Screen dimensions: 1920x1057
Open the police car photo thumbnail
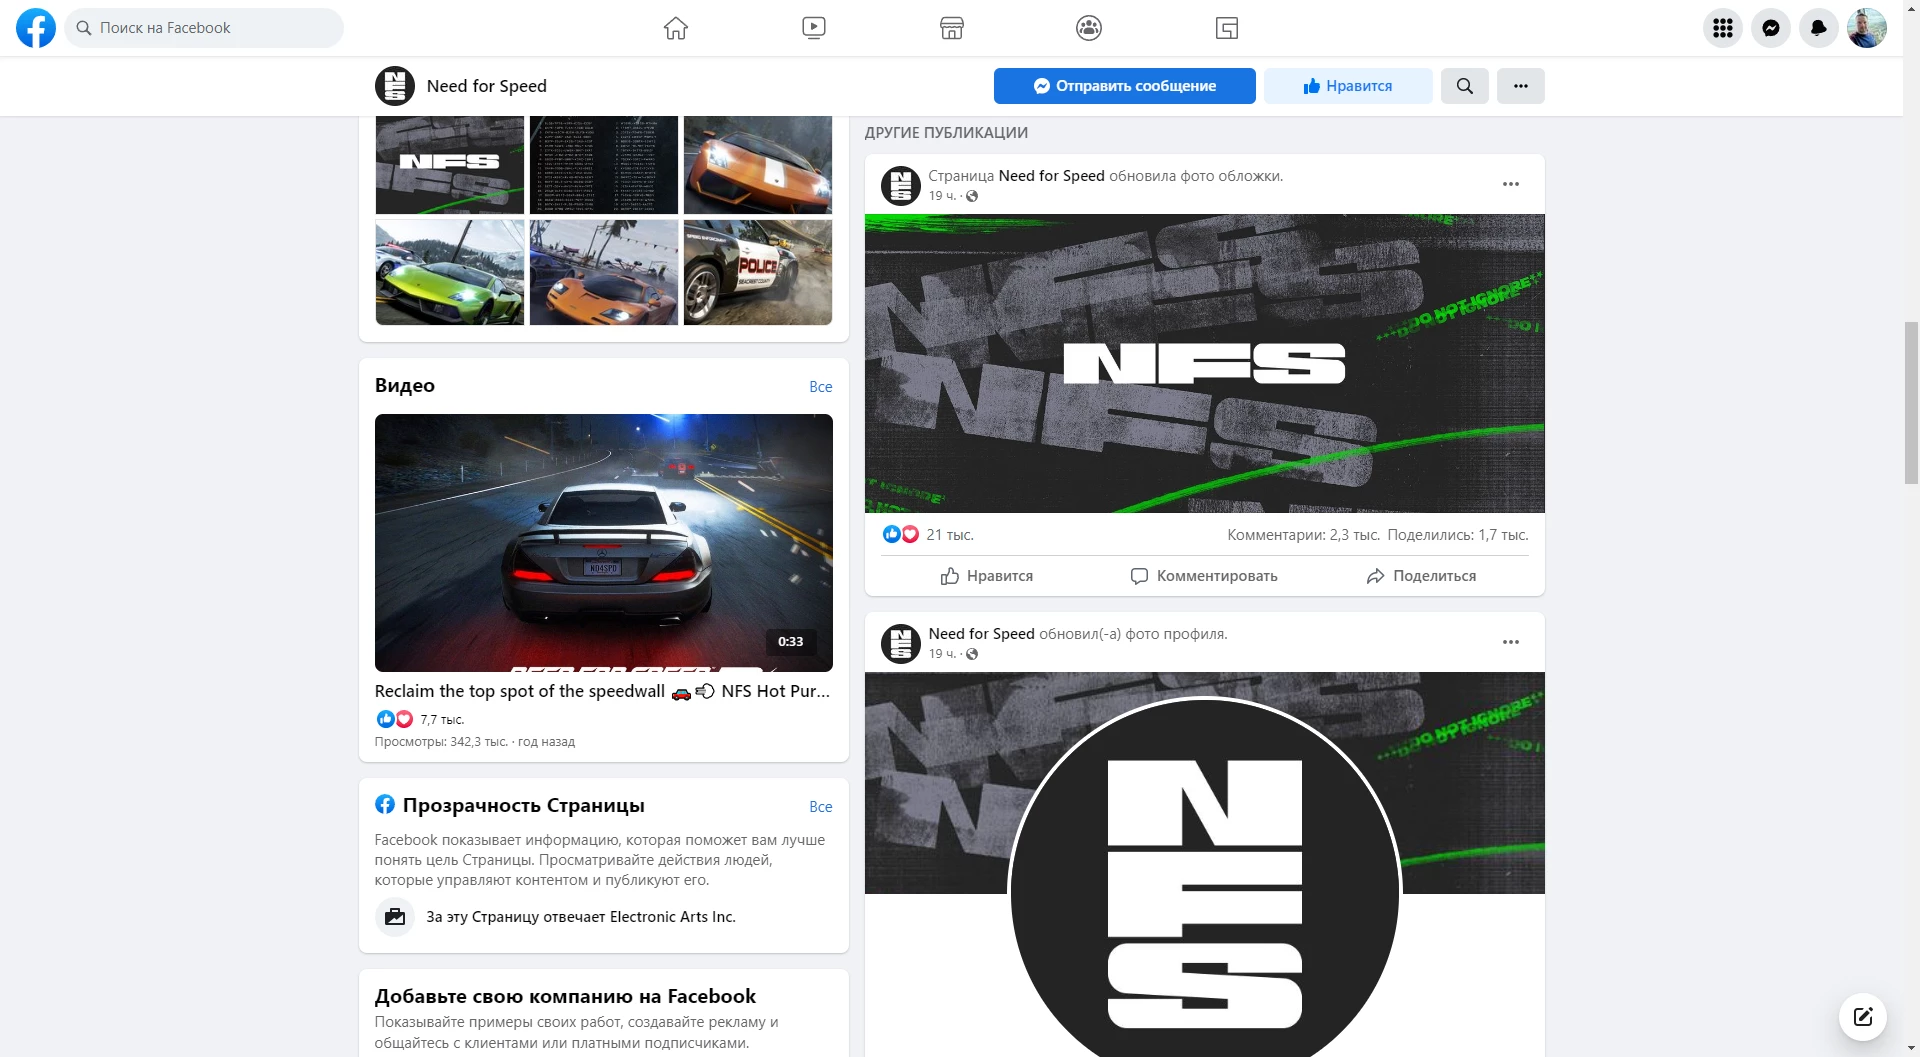(758, 272)
